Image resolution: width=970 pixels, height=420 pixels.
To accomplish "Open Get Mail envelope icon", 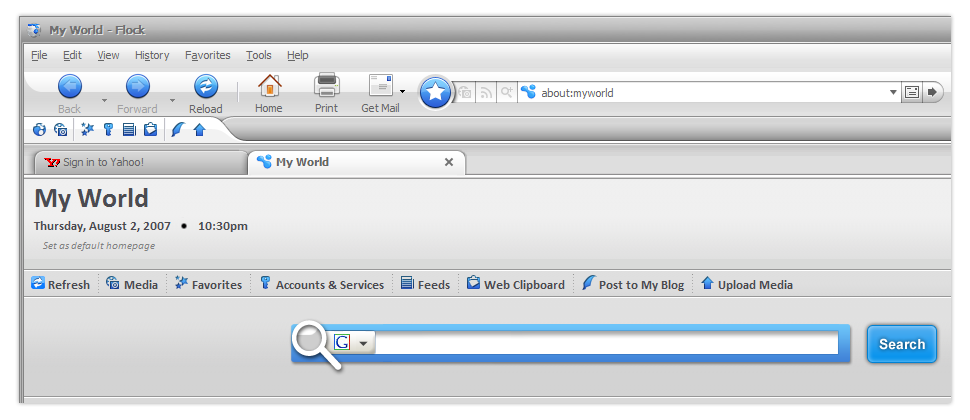I will (380, 85).
